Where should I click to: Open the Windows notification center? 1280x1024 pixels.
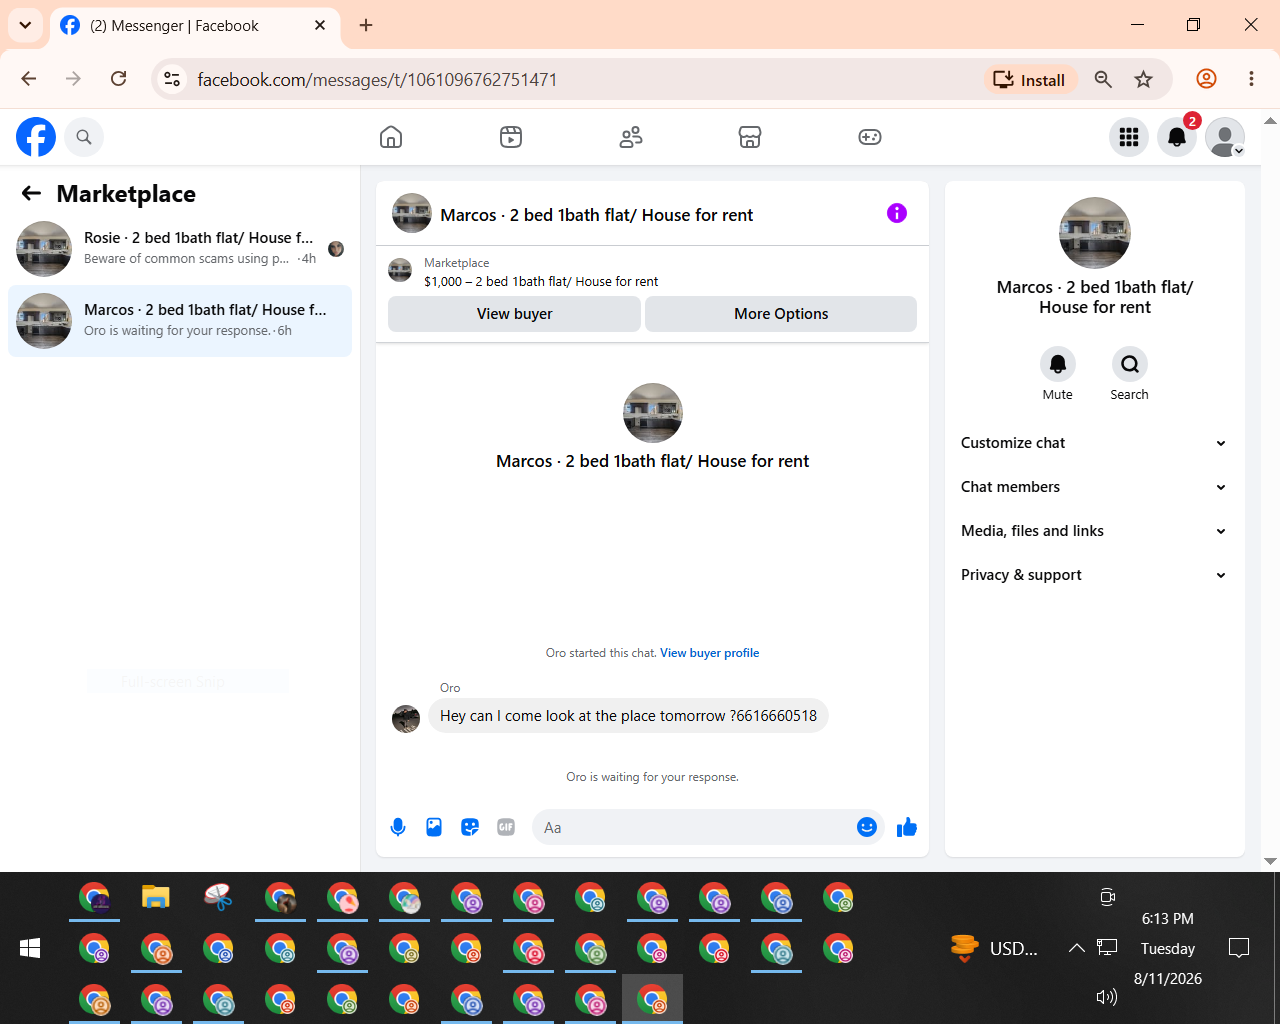pyautogui.click(x=1239, y=948)
